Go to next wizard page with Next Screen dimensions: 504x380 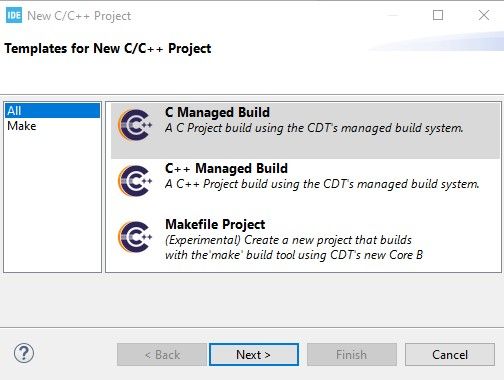coord(254,355)
